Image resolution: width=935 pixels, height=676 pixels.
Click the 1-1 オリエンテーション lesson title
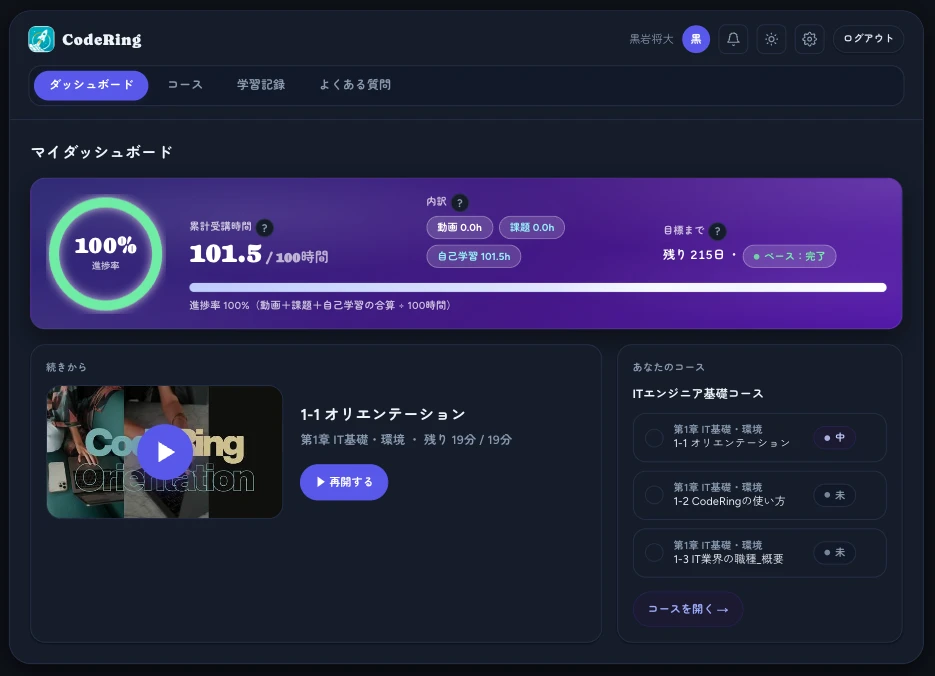pyautogui.click(x=383, y=414)
